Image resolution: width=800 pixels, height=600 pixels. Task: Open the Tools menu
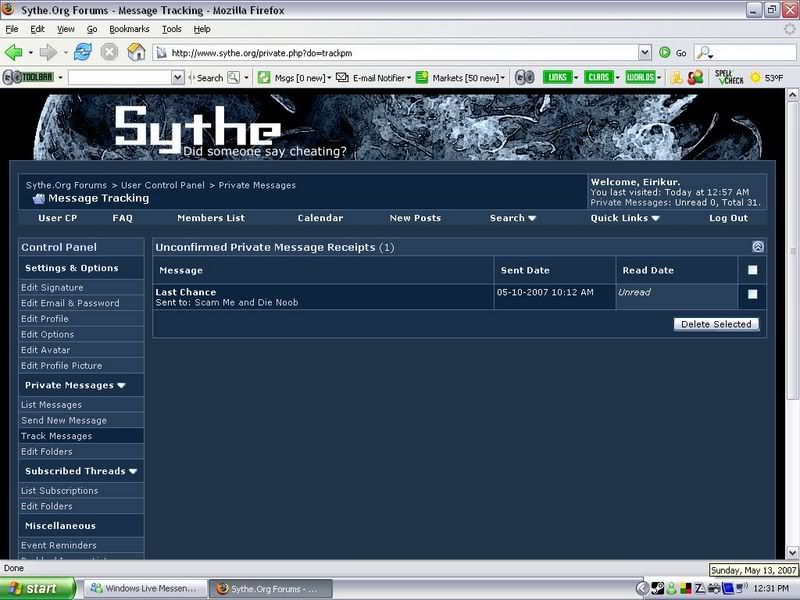(171, 29)
